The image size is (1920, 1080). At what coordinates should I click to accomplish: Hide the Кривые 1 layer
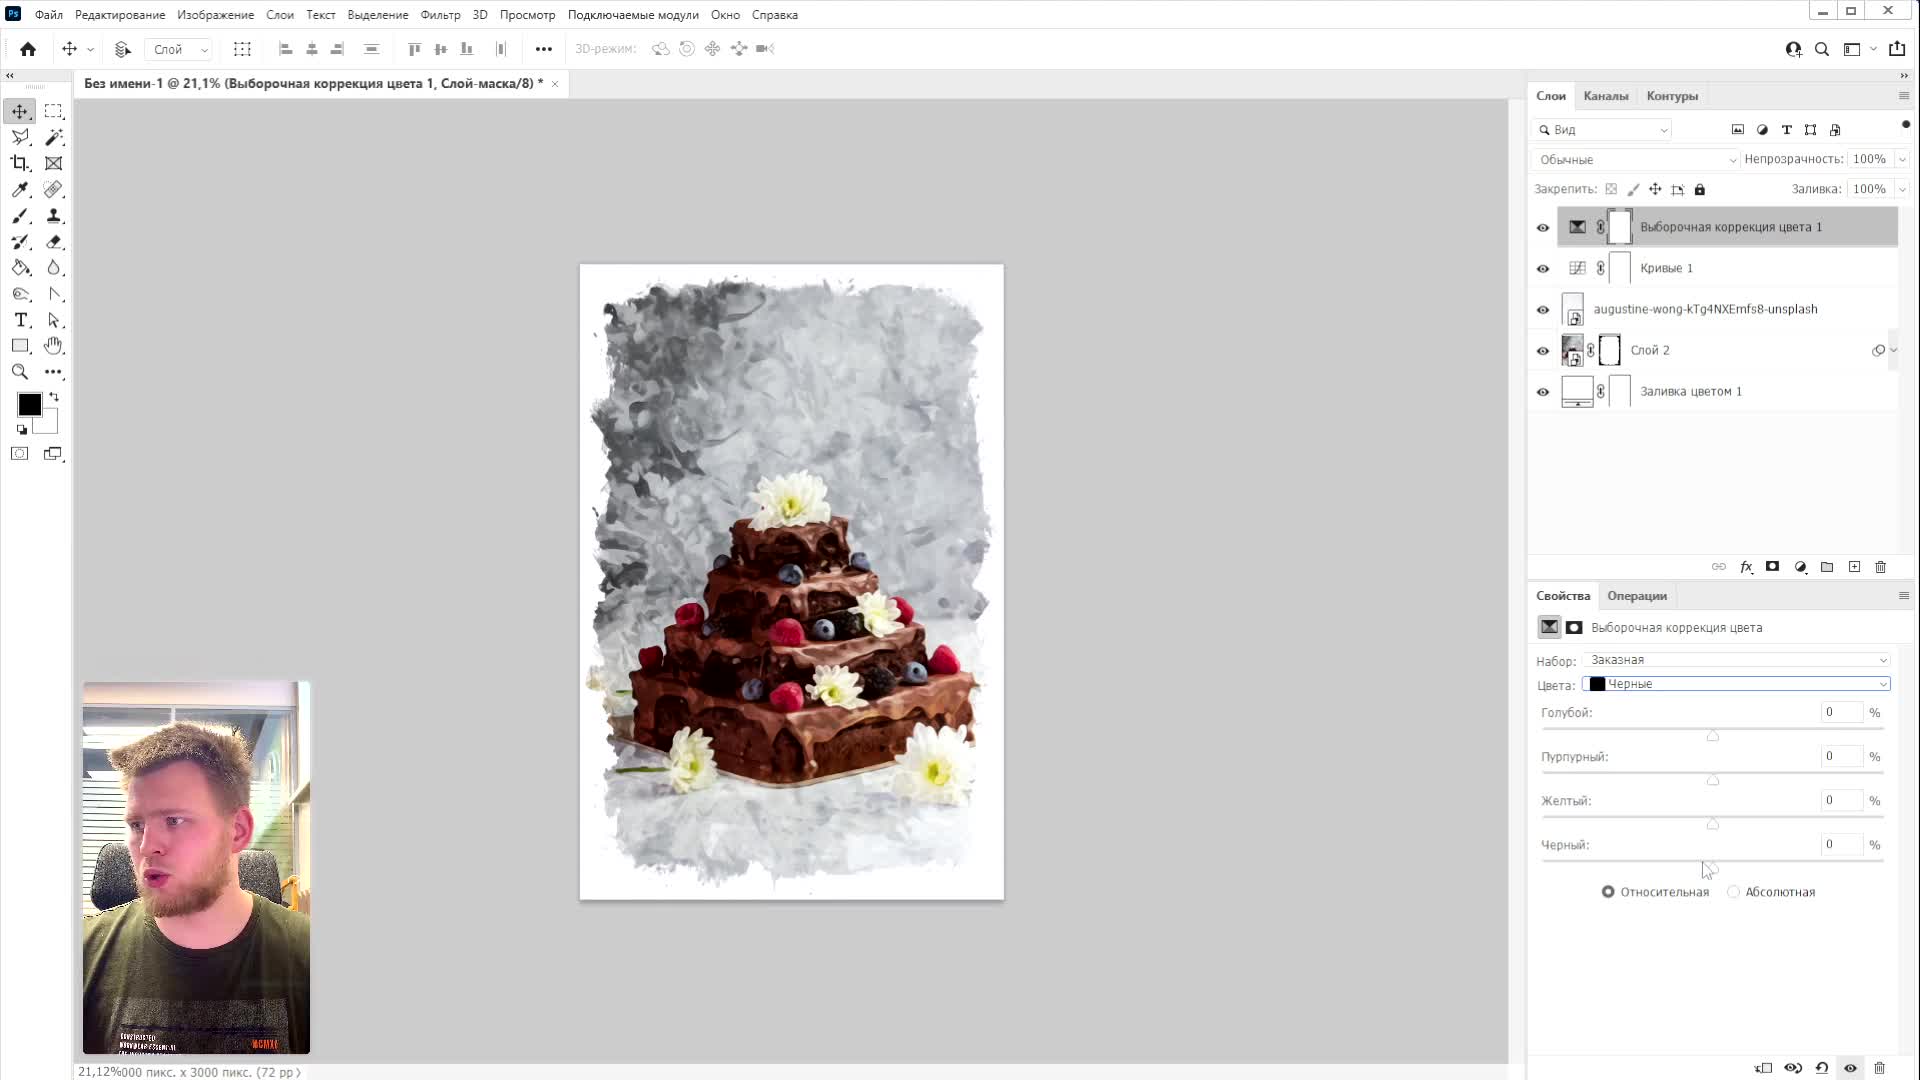1543,269
